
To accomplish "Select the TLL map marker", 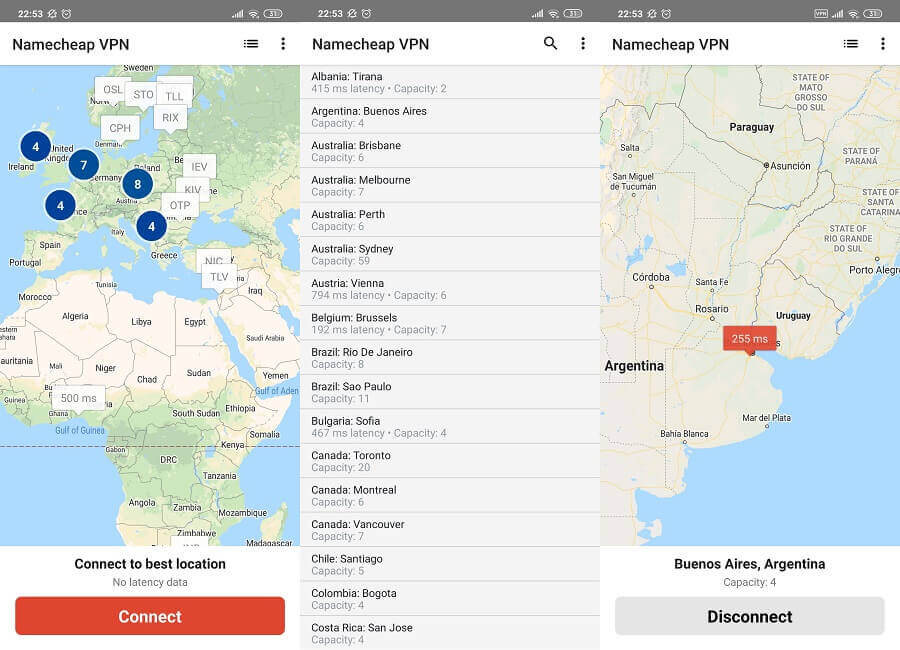I will 174,95.
